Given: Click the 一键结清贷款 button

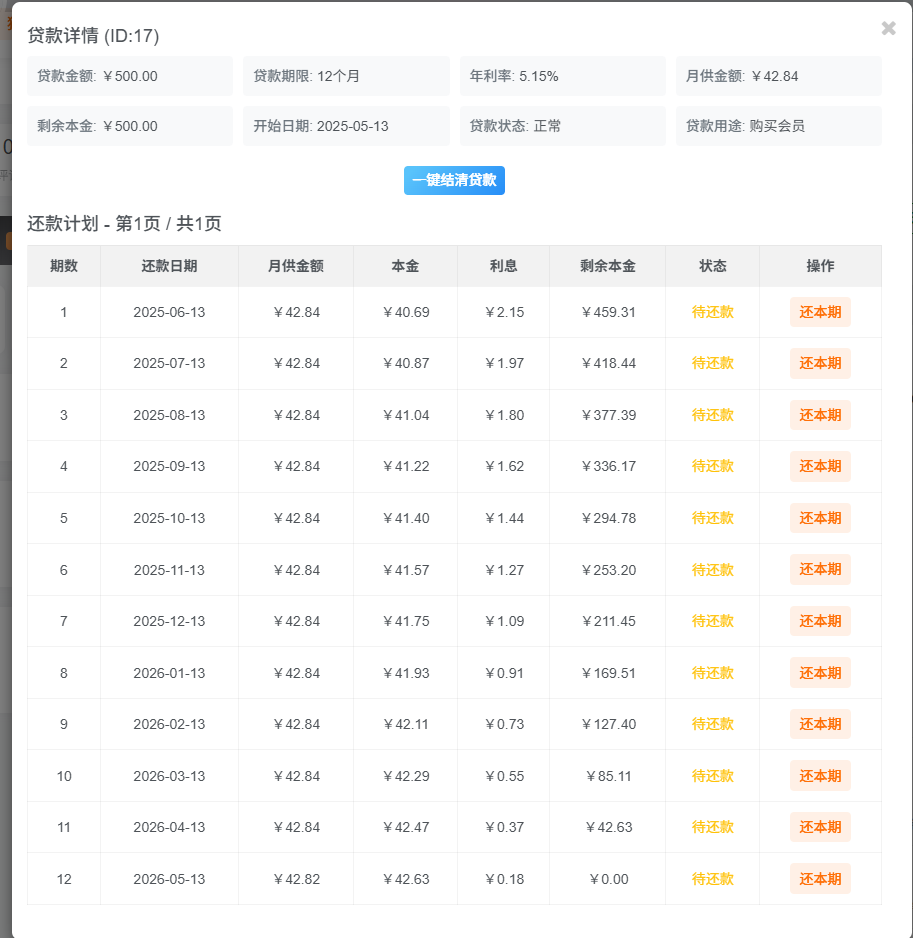Looking at the screenshot, I should (454, 181).
